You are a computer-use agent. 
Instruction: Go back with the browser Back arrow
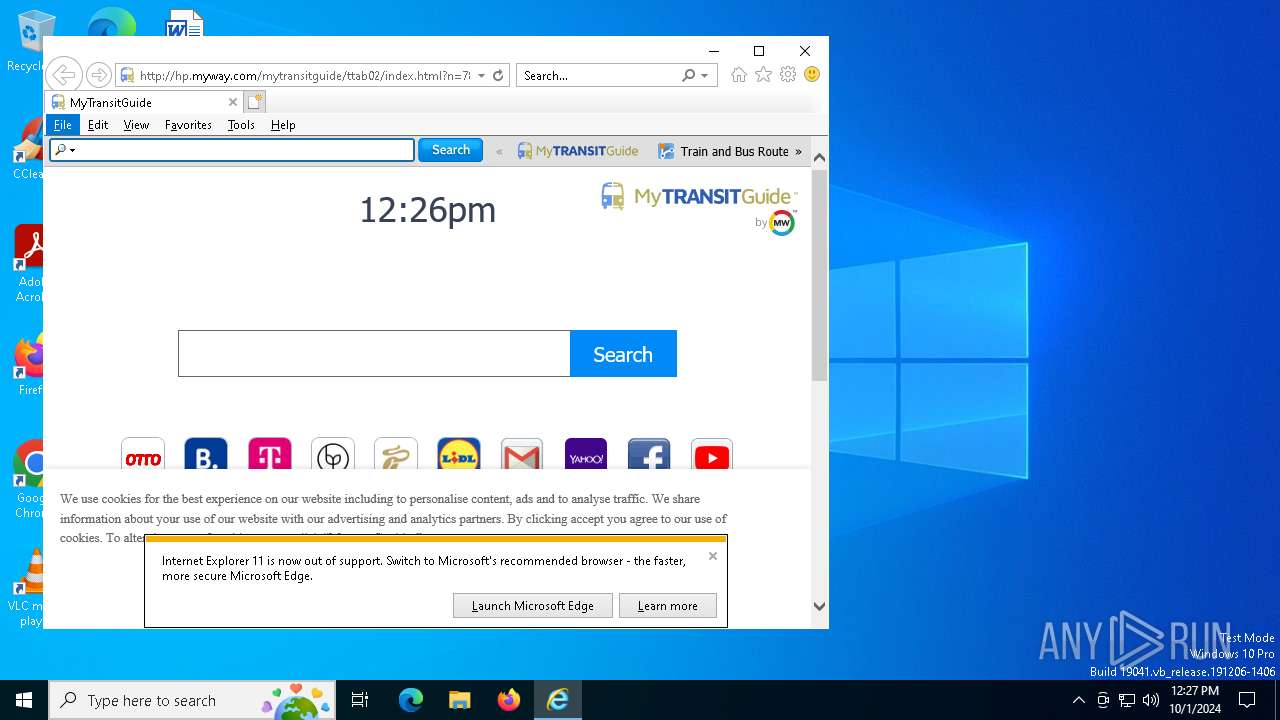tap(63, 75)
